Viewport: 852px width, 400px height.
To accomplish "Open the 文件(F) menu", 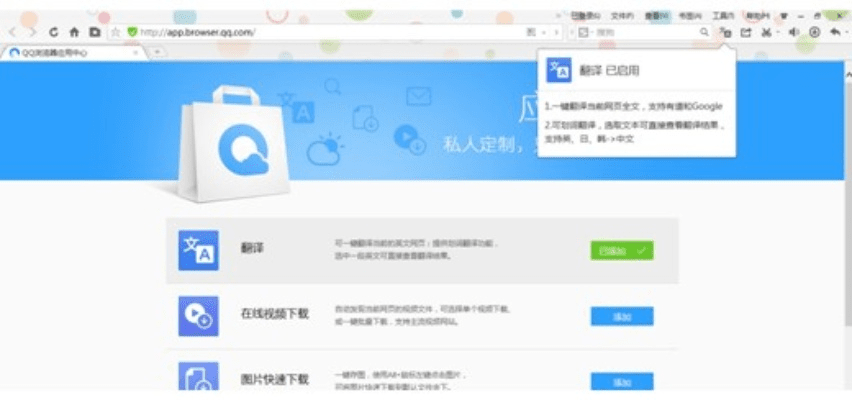I will 622,16.
